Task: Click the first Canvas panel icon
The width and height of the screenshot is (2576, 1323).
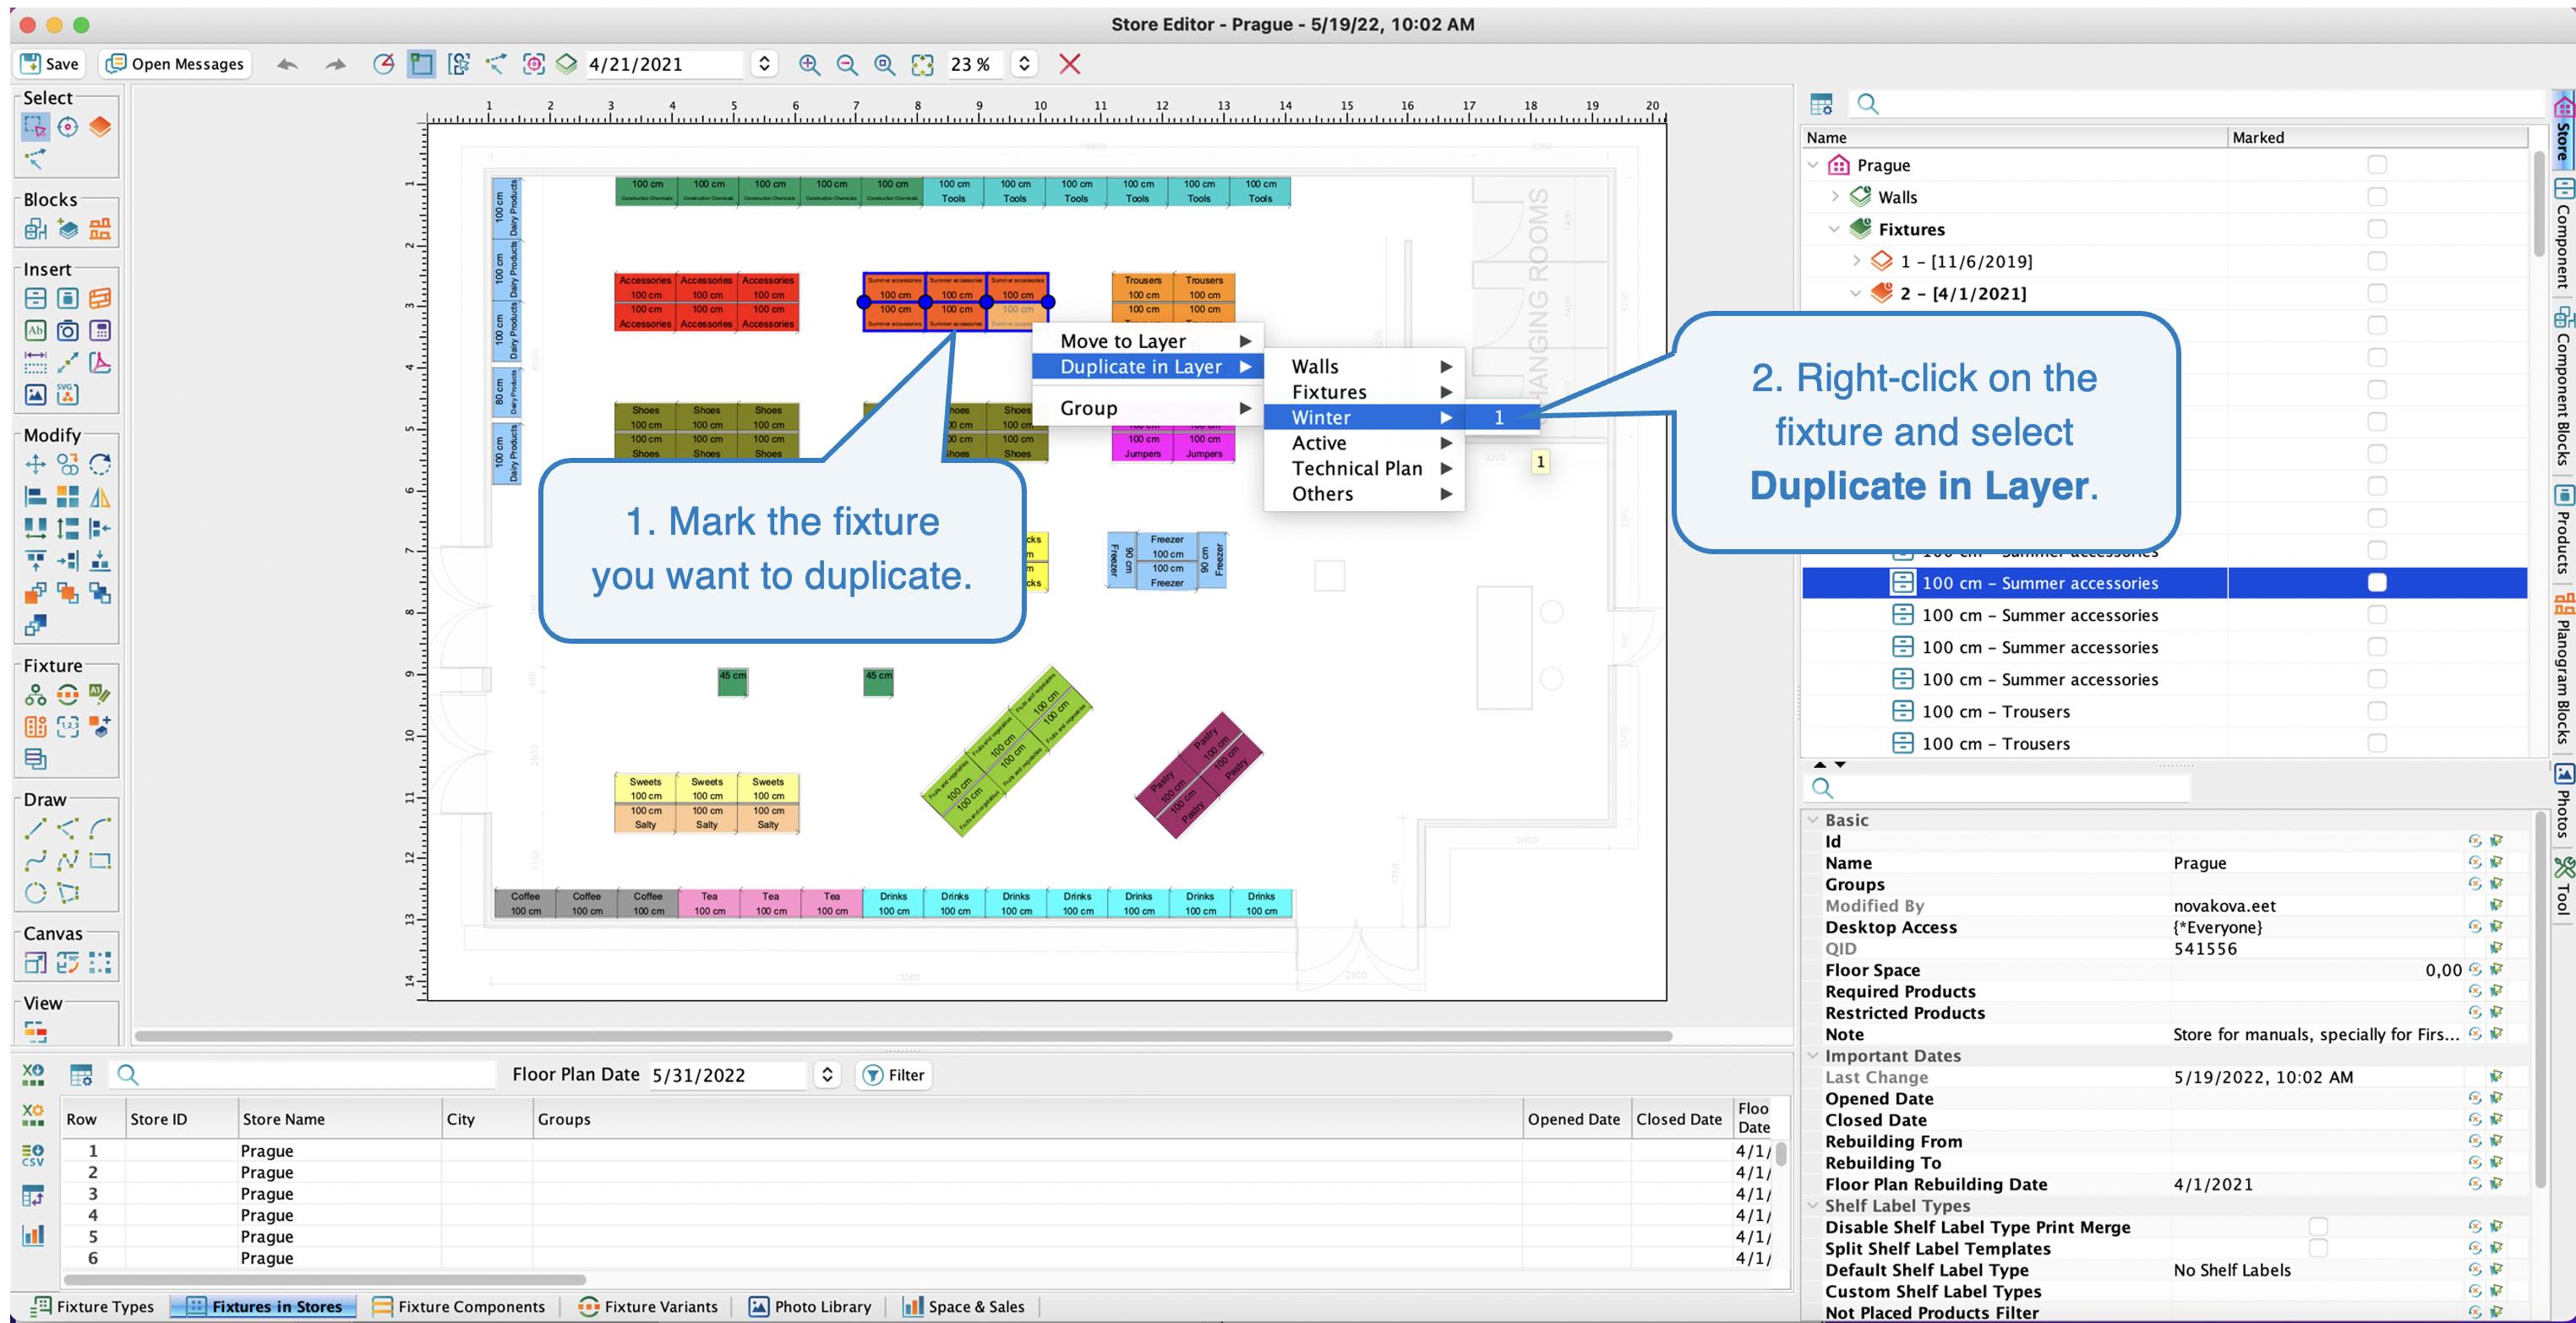Action: [x=35, y=963]
